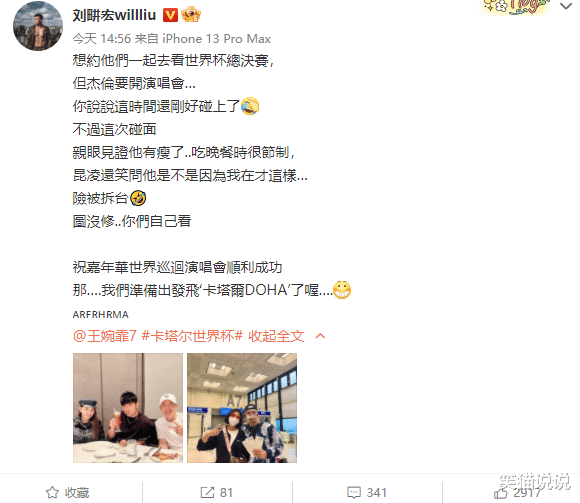Open the dinner table photo thumbnail
This screenshot has width=580, height=503.
tap(128, 408)
